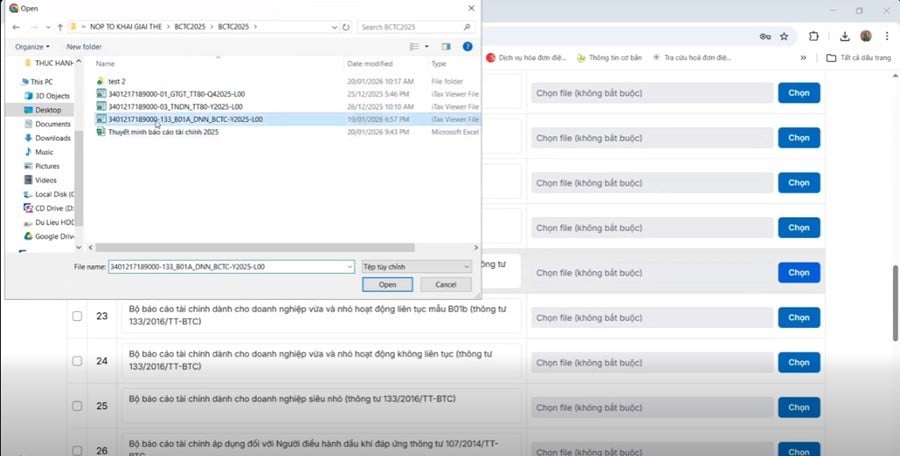Screen dimensions: 900x456
Task: Tick the checkbox for row 25
Action: pos(77,405)
